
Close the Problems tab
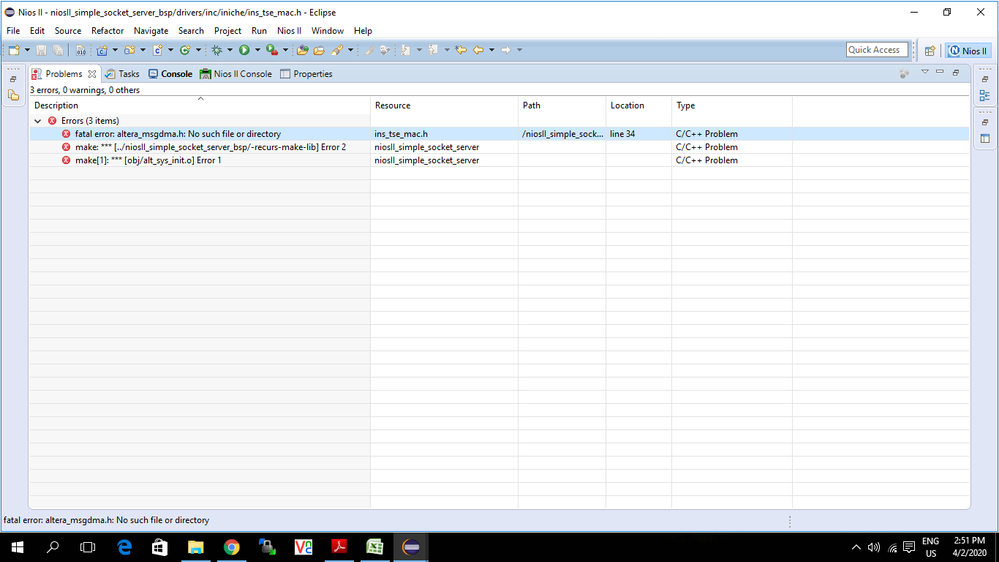click(92, 74)
